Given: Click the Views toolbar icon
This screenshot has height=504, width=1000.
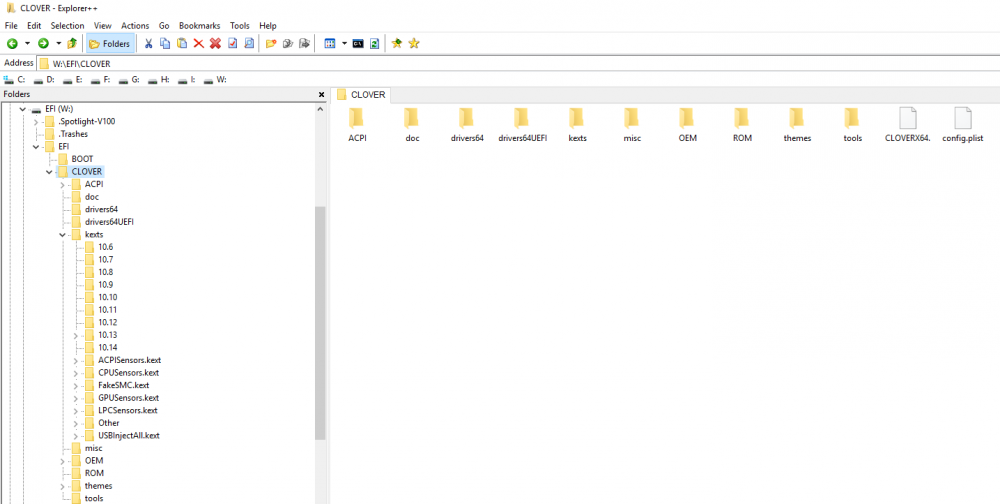Looking at the screenshot, I should coord(330,43).
